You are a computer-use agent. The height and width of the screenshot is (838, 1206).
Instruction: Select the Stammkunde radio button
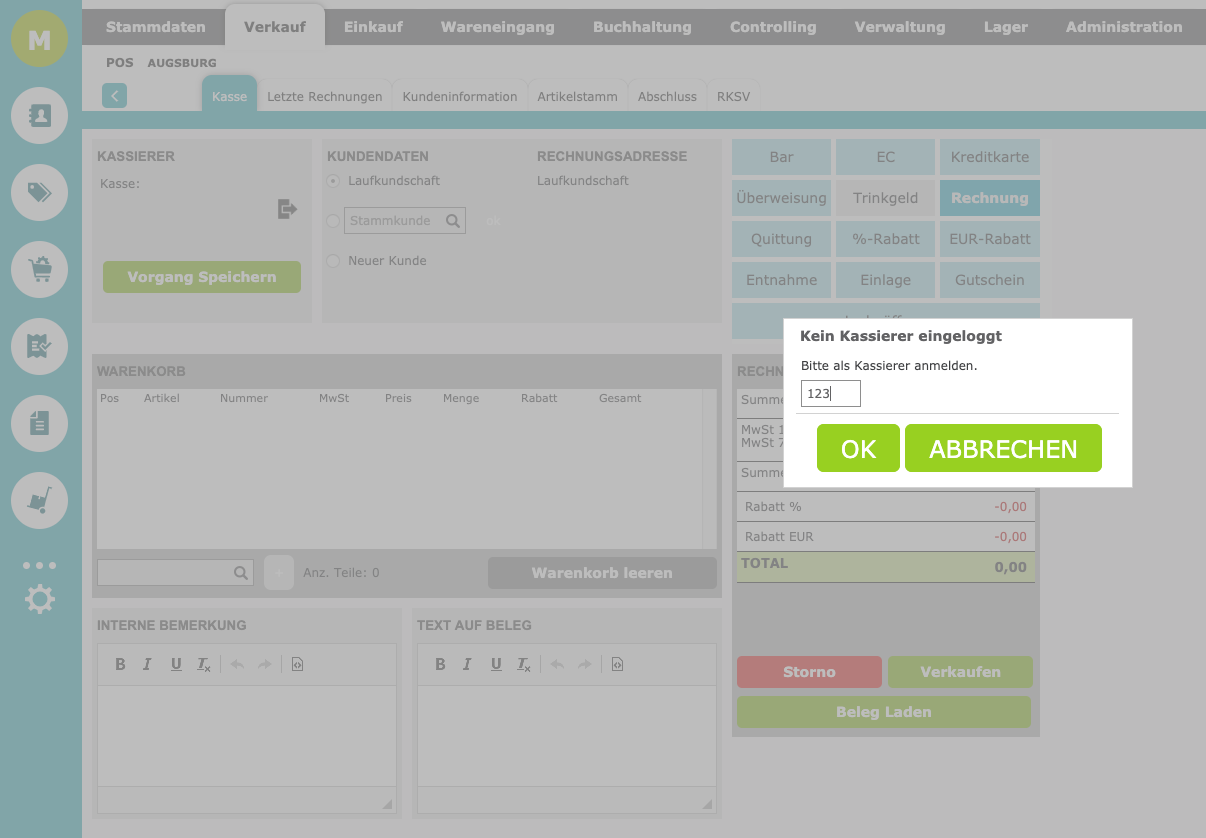coord(333,221)
